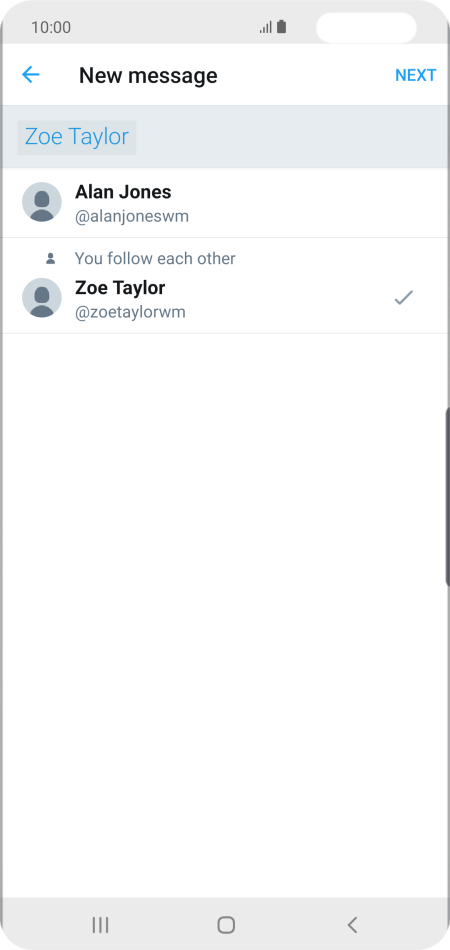450x950 pixels.
Task: Tap the New message title
Action: pyautogui.click(x=148, y=75)
